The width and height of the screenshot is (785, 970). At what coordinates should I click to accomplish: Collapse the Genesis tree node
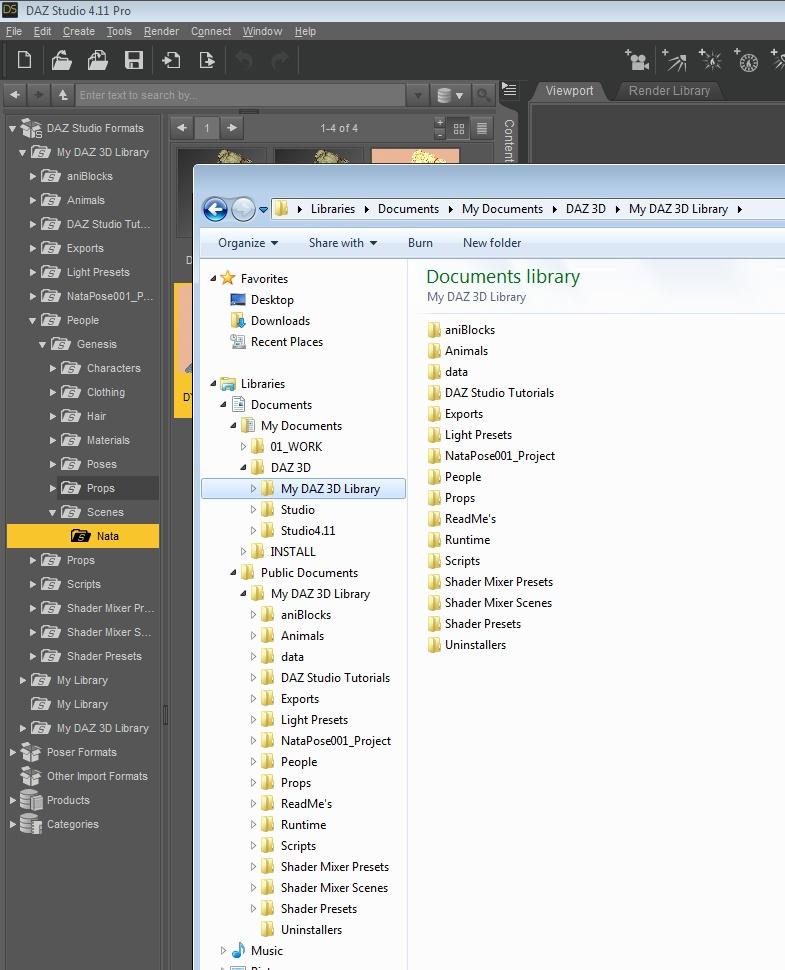tap(42, 345)
